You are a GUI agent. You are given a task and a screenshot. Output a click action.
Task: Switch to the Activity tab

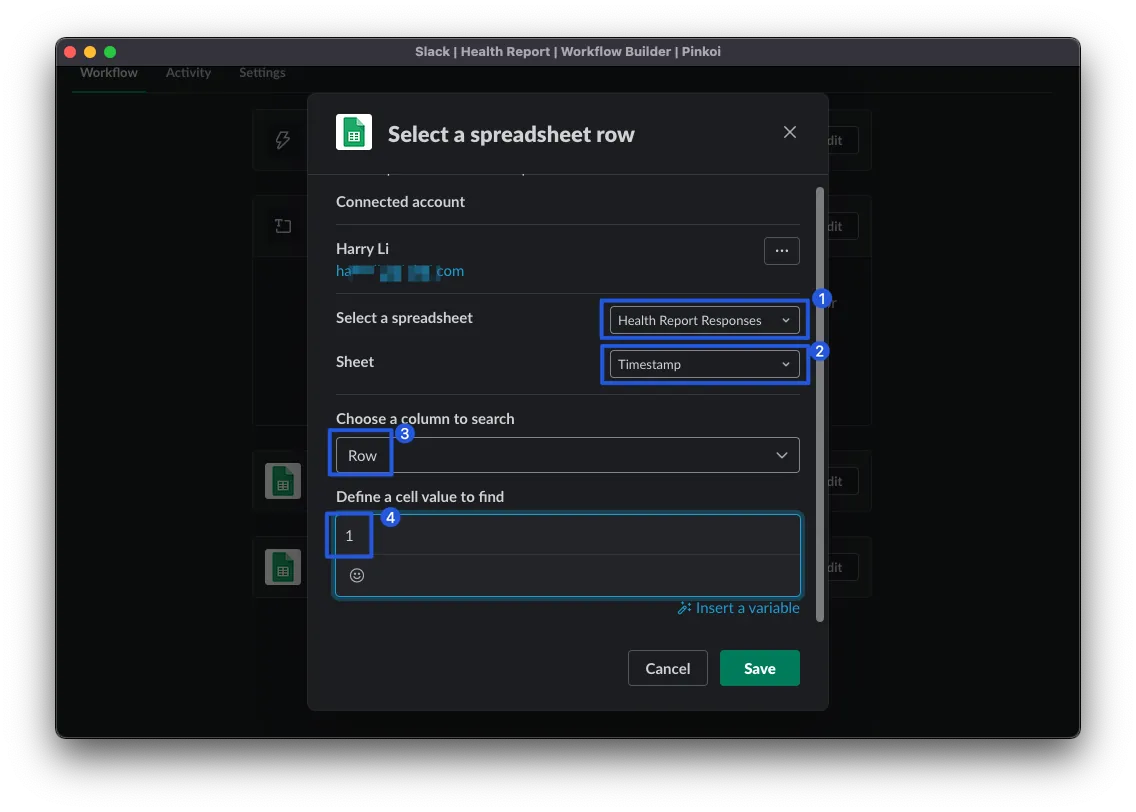188,73
